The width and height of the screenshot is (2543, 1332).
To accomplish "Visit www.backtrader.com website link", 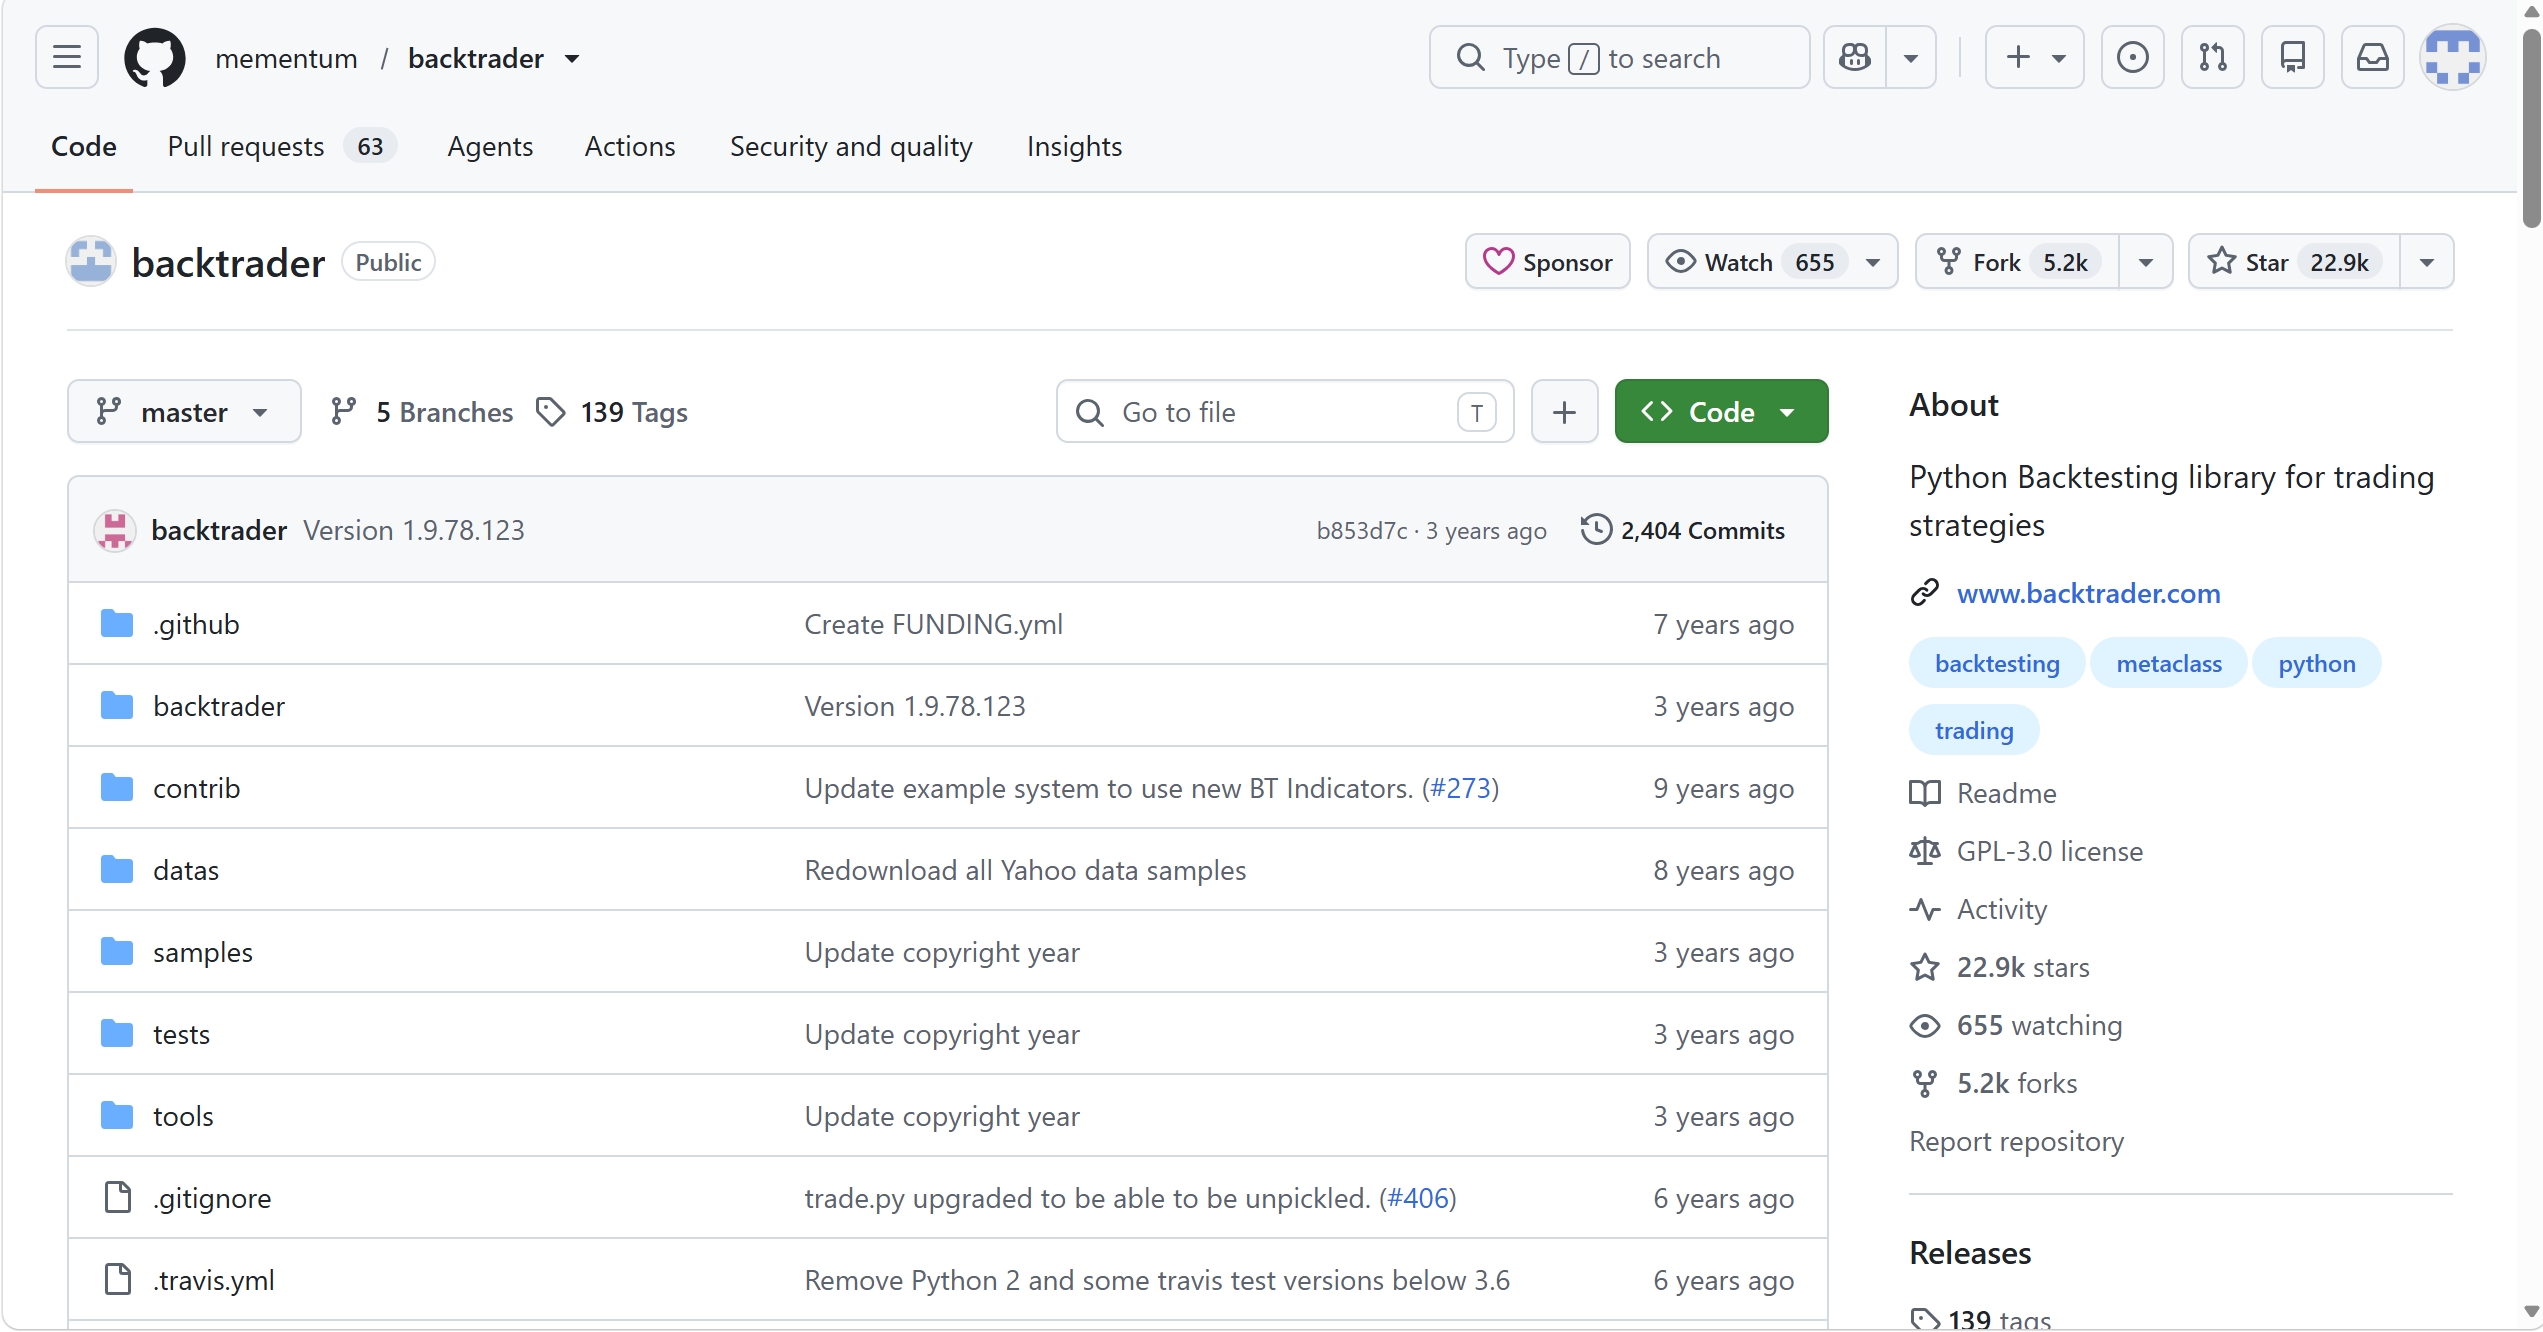I will click(2088, 593).
